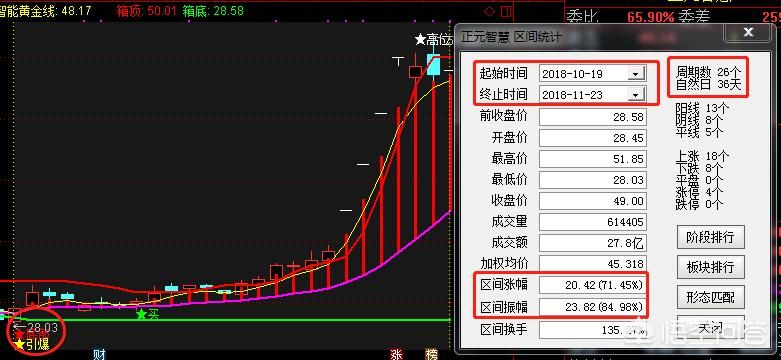781x360 pixels.
Task: Click the cyan candlestick at the peak
Action: coord(433,65)
